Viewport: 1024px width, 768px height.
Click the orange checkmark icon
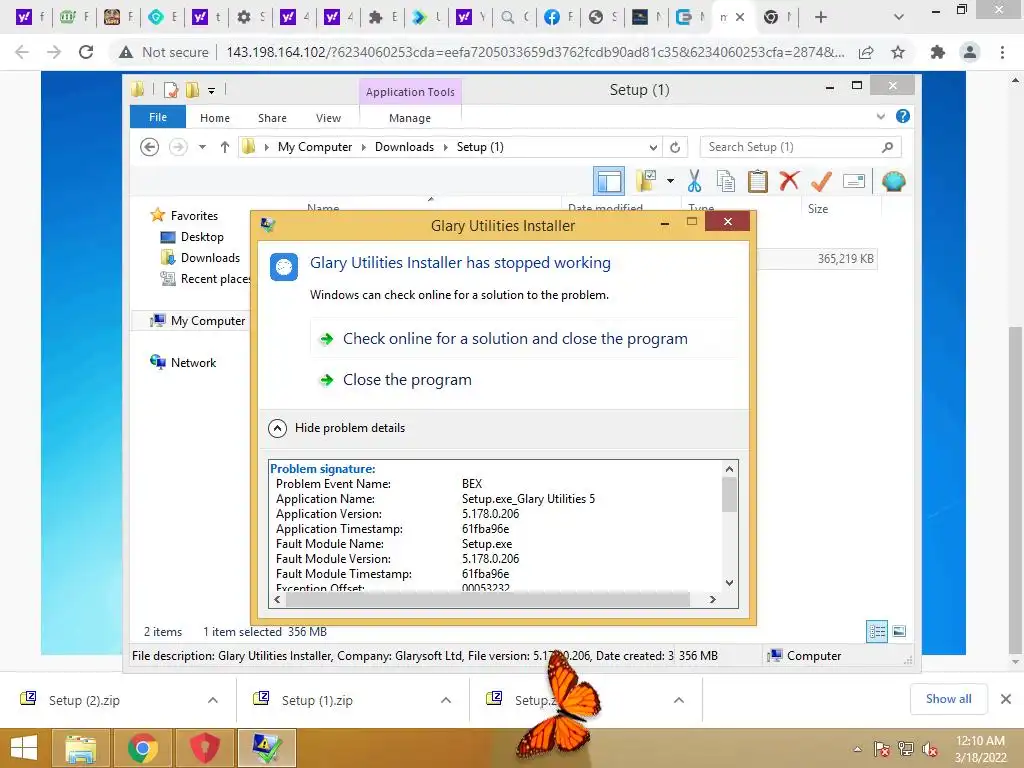click(821, 181)
